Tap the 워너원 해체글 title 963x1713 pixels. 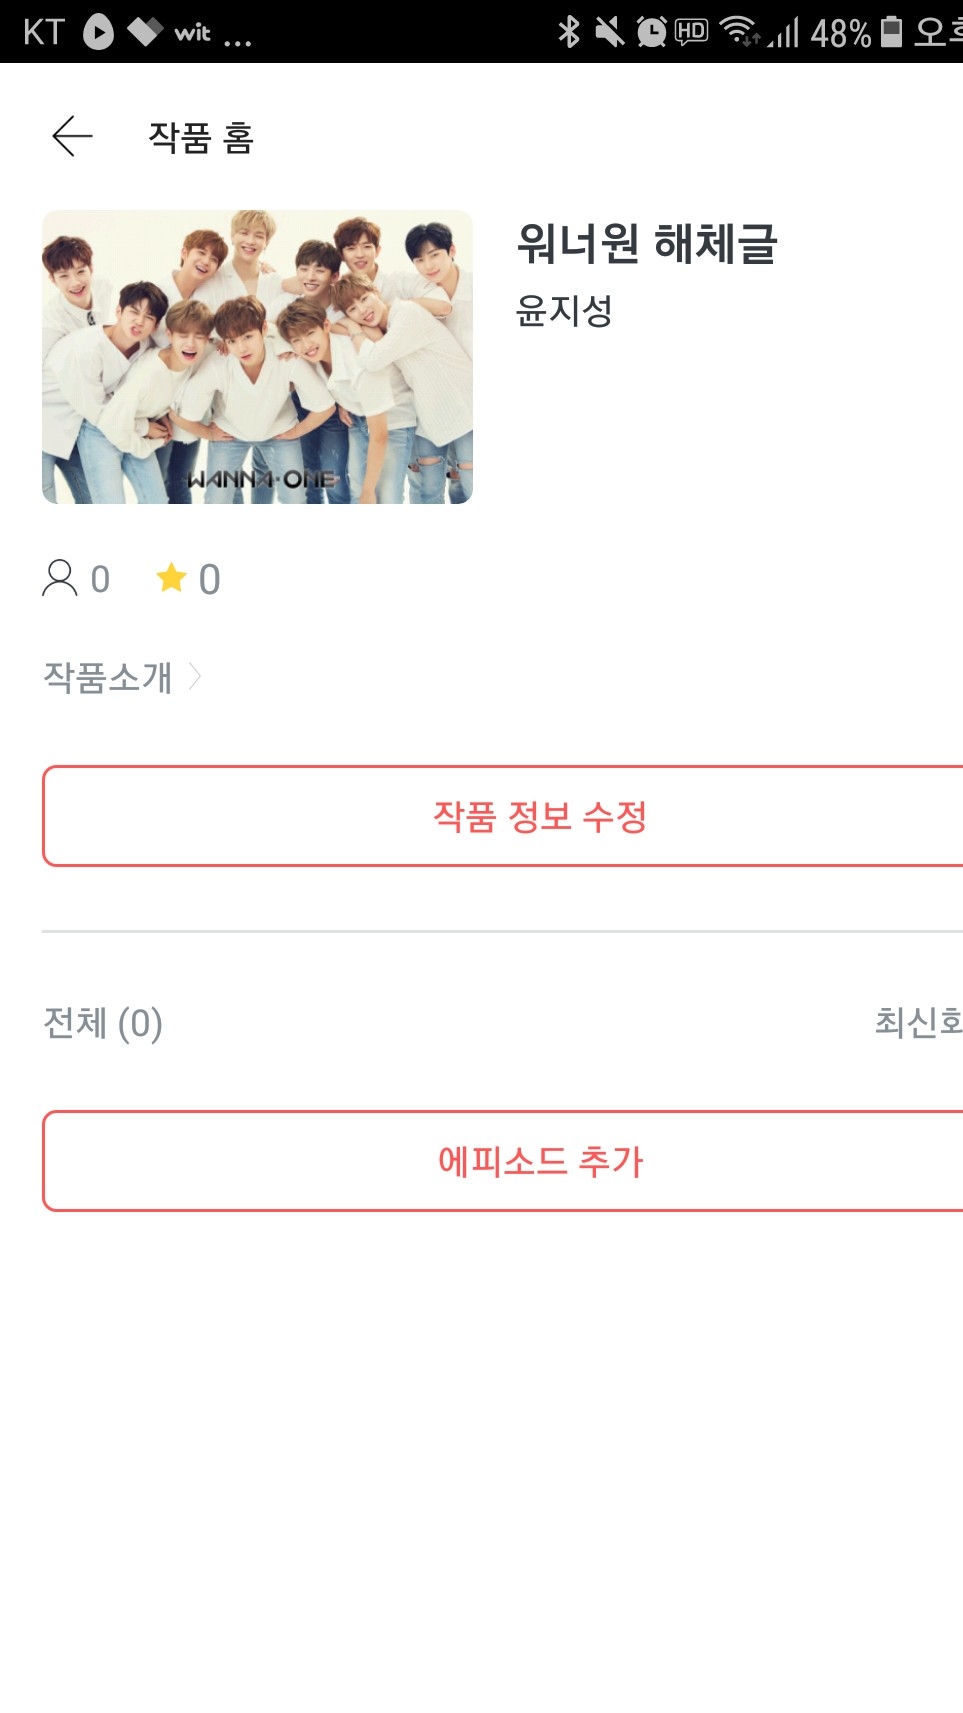click(647, 244)
